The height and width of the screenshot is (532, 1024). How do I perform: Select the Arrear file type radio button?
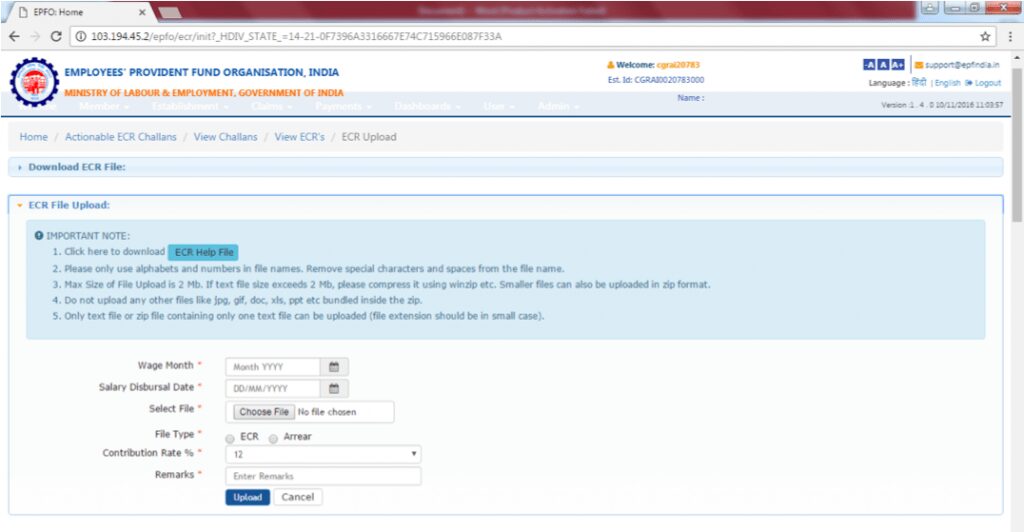[x=273, y=438]
